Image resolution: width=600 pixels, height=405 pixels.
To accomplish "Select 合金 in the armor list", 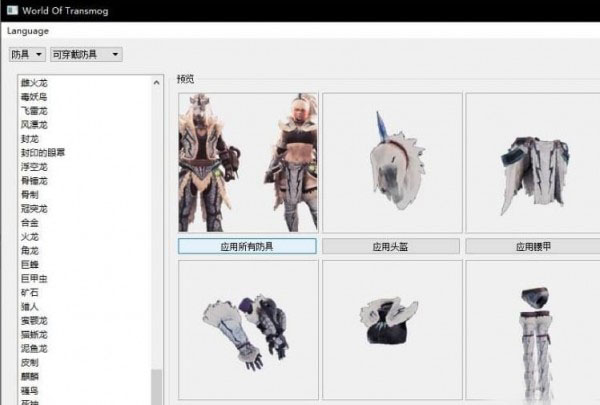I will point(30,223).
